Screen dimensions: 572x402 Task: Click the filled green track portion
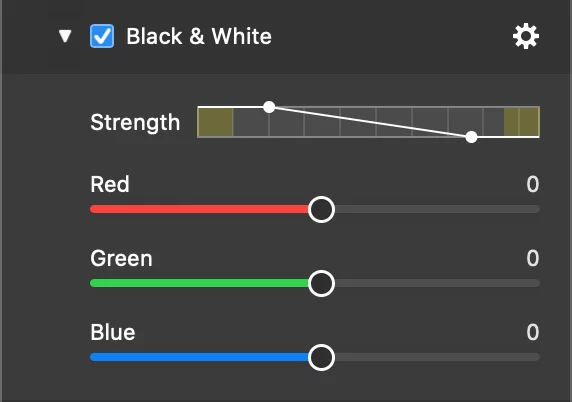[x=199, y=283]
